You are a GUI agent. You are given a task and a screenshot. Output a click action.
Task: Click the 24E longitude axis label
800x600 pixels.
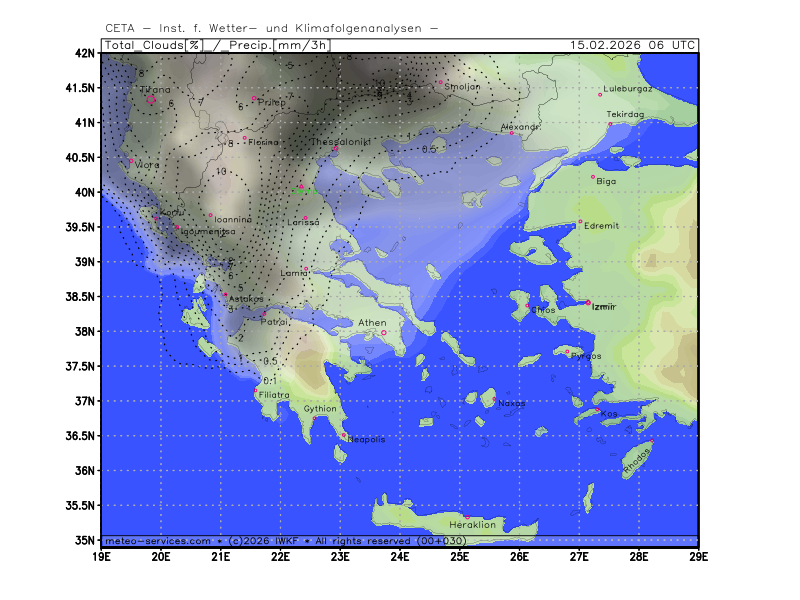pos(400,555)
